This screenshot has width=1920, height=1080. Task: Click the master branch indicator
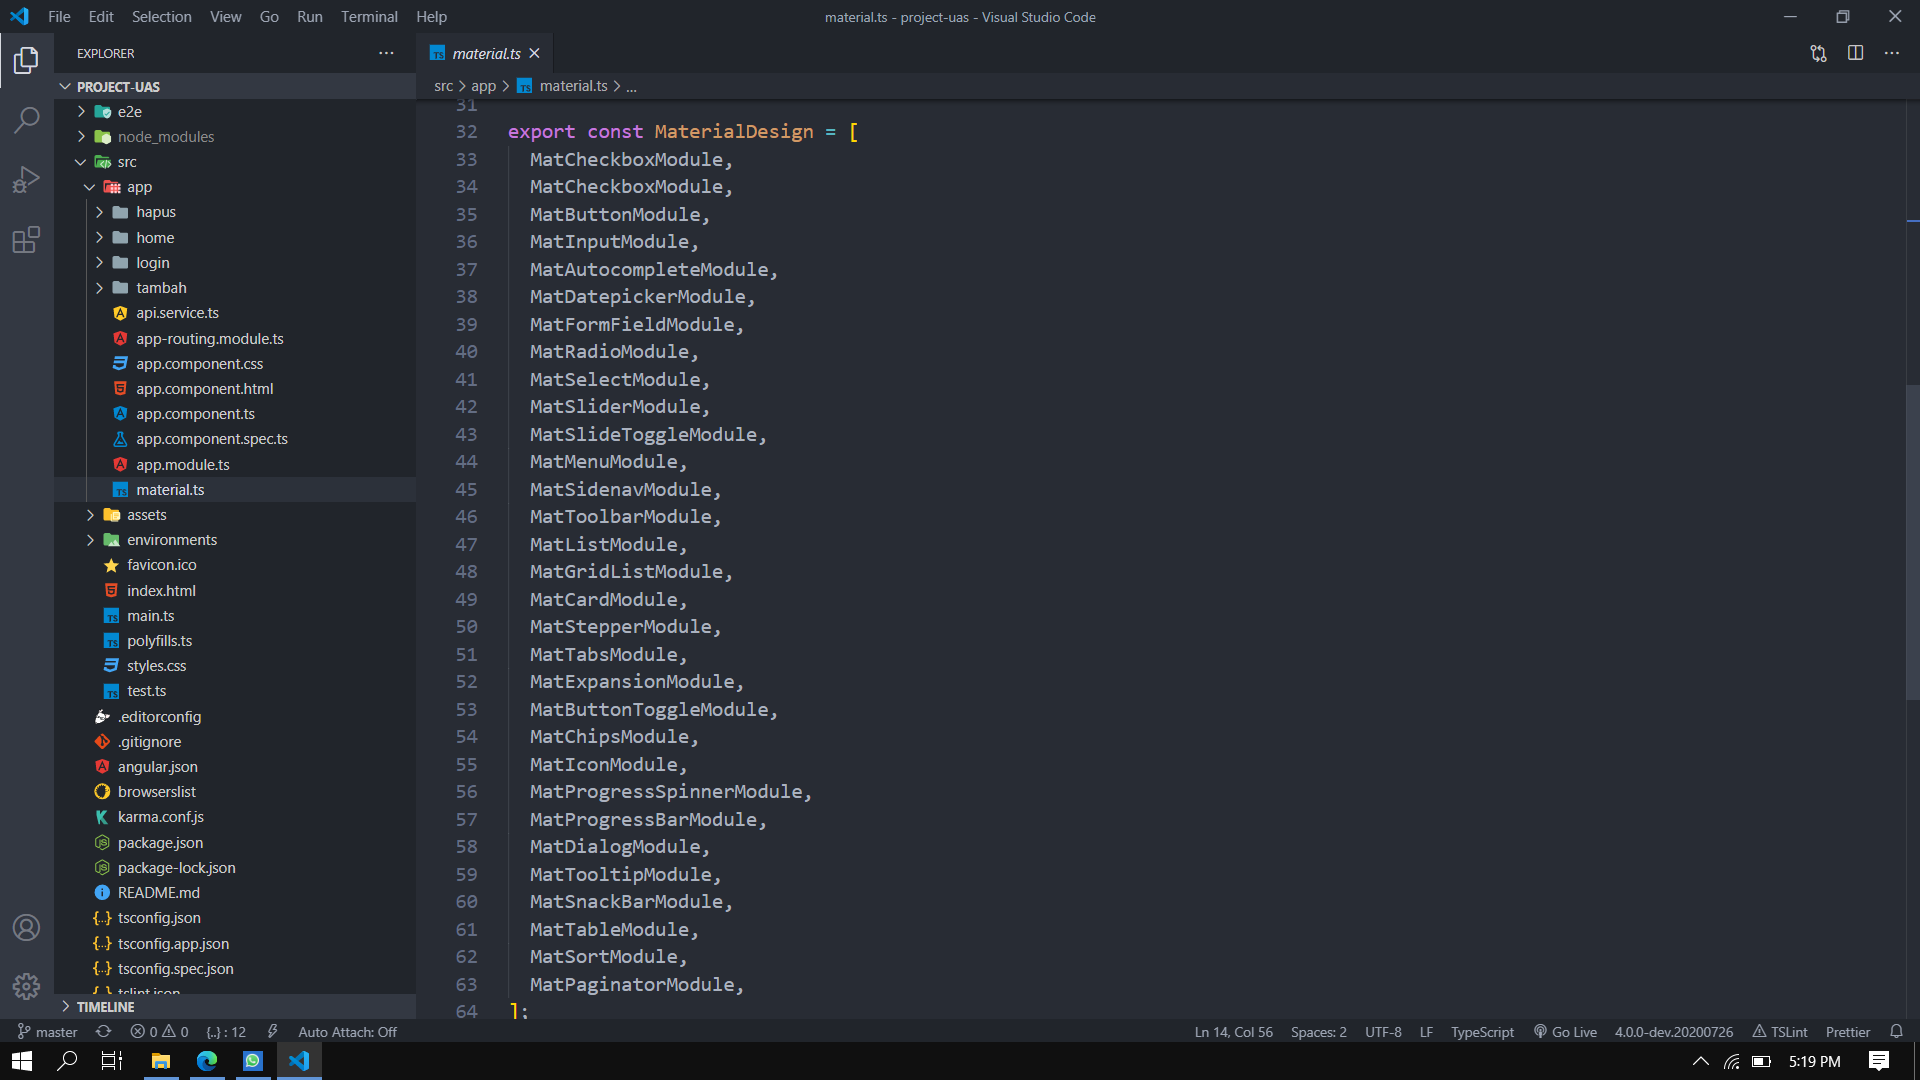click(47, 1031)
